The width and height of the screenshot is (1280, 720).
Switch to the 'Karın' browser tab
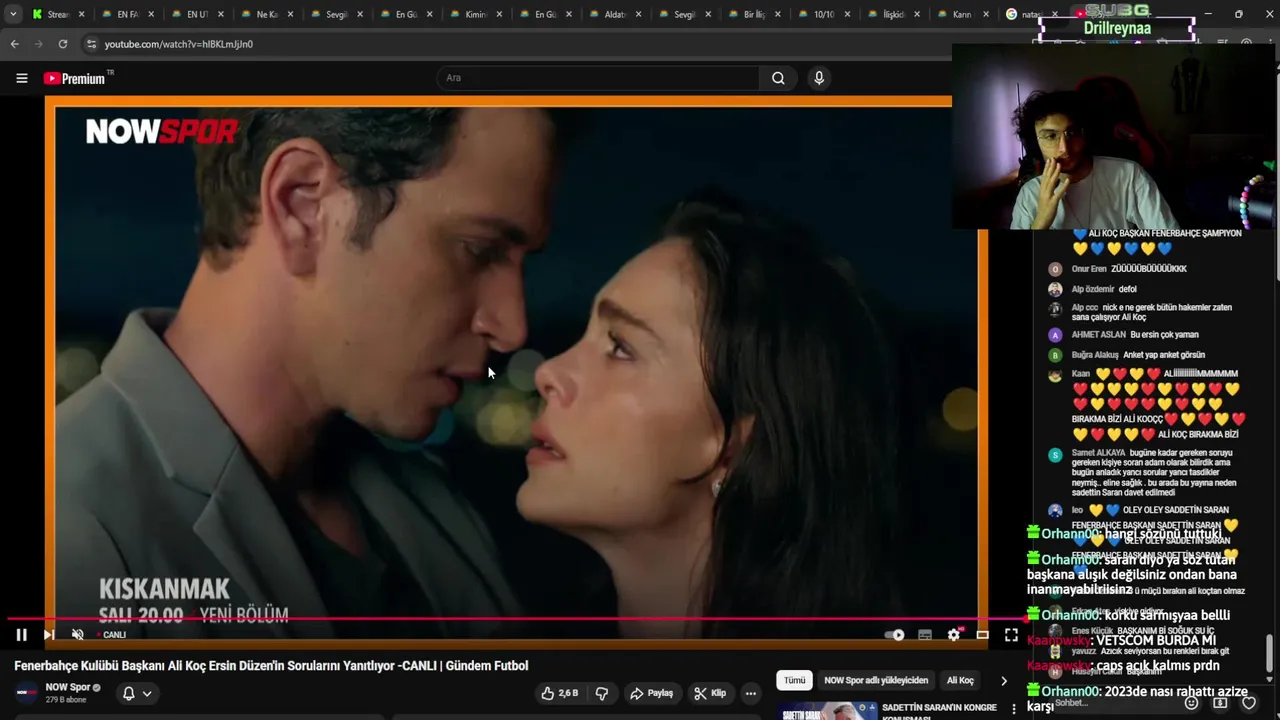coord(962,14)
